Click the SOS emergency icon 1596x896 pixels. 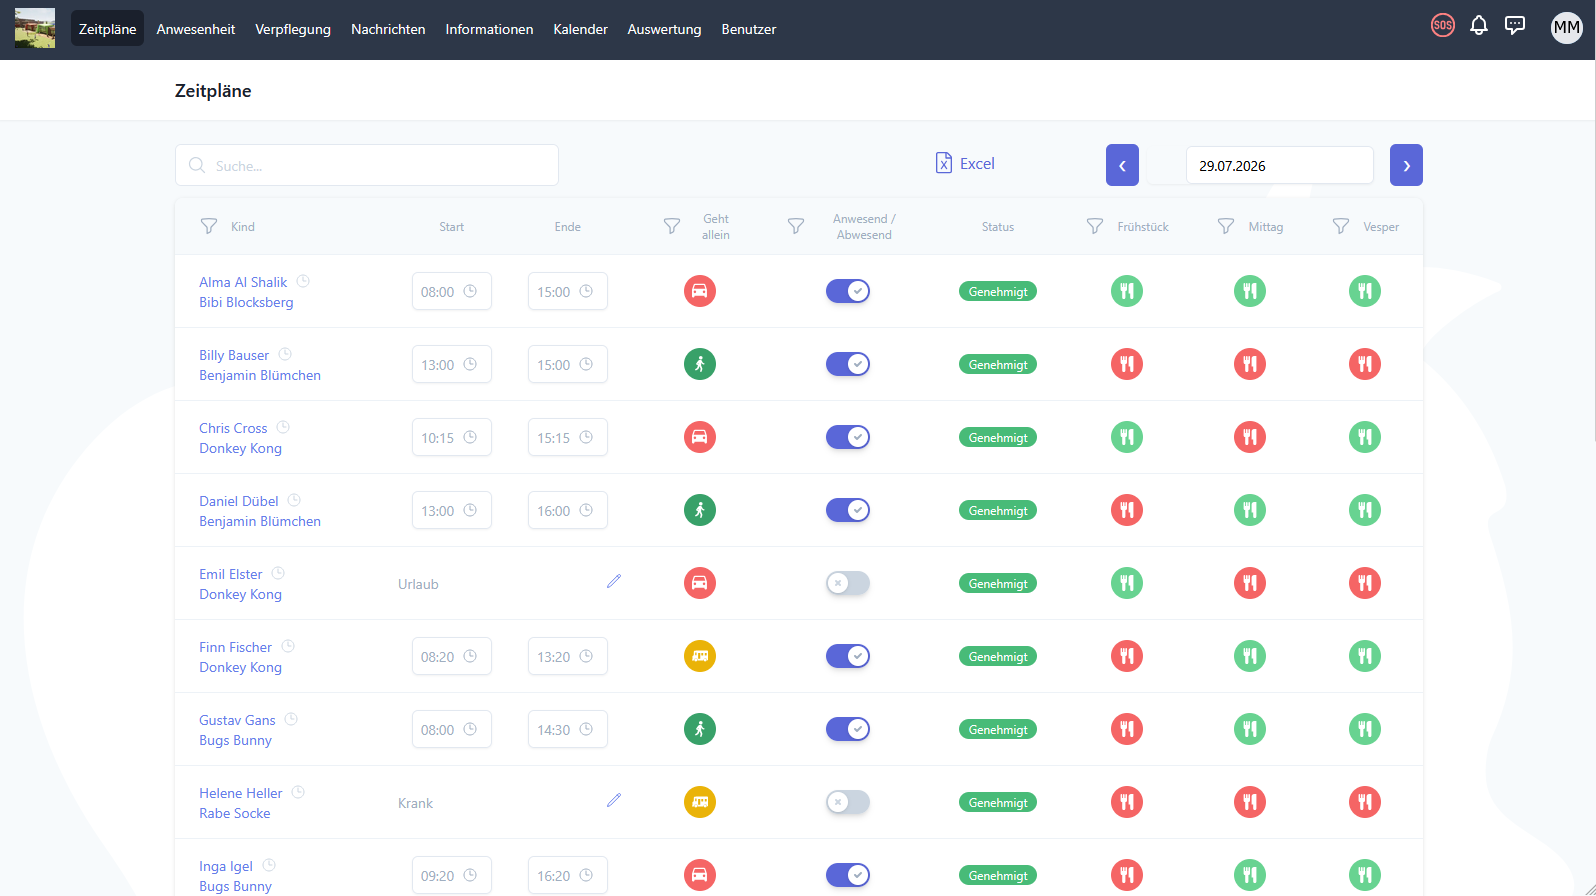click(x=1442, y=26)
